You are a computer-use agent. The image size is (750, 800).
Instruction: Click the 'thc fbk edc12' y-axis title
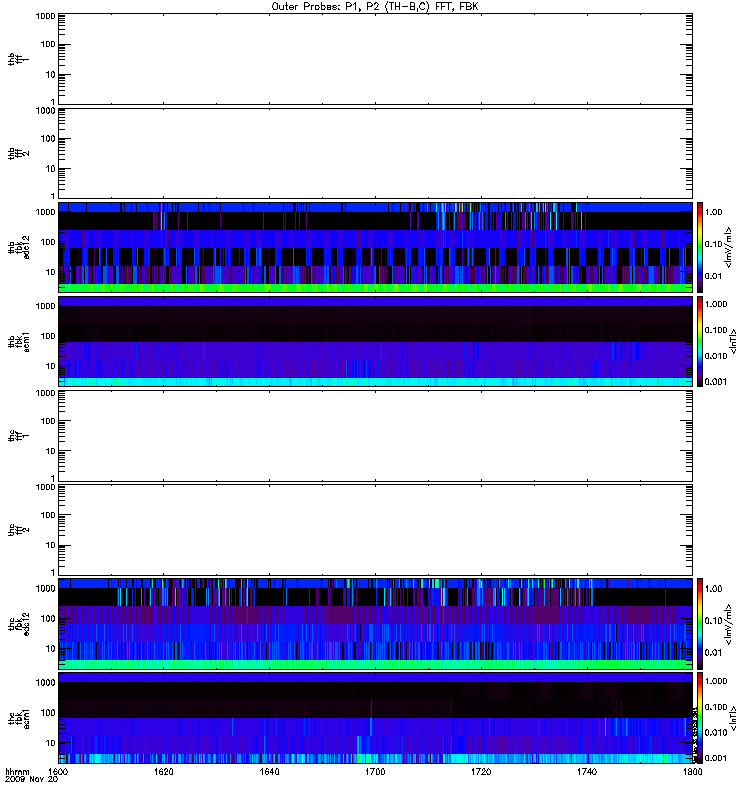tap(19, 623)
